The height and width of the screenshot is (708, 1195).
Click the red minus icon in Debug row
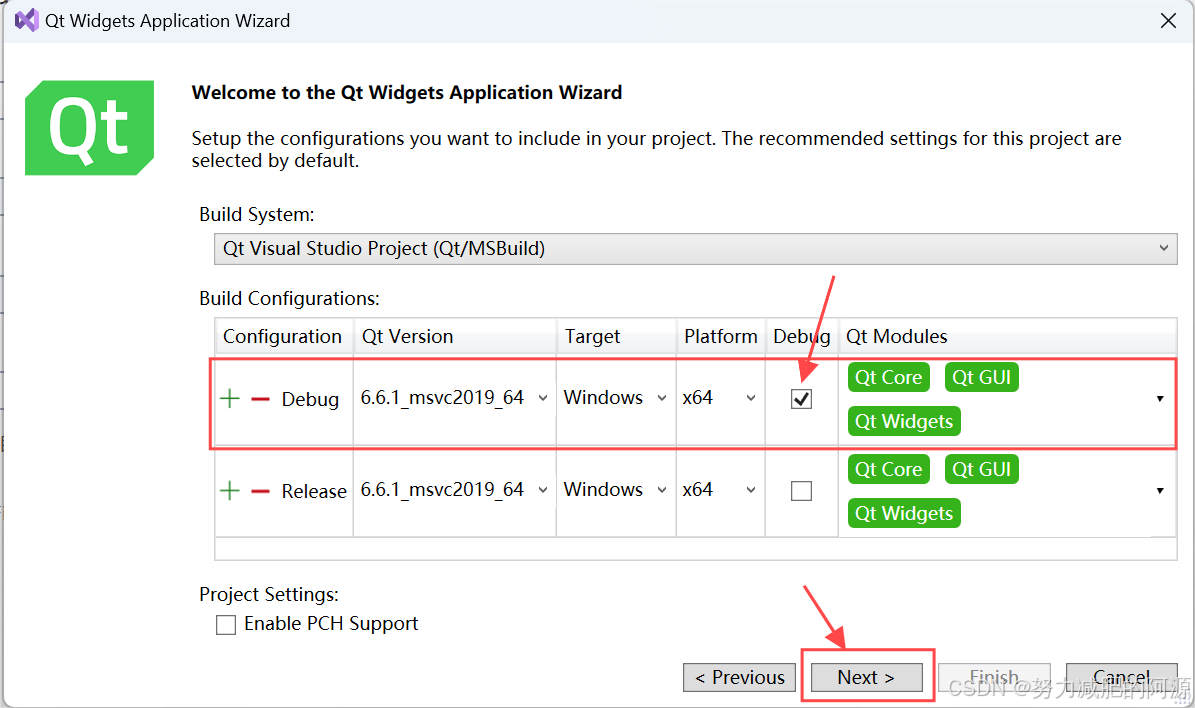[261, 399]
